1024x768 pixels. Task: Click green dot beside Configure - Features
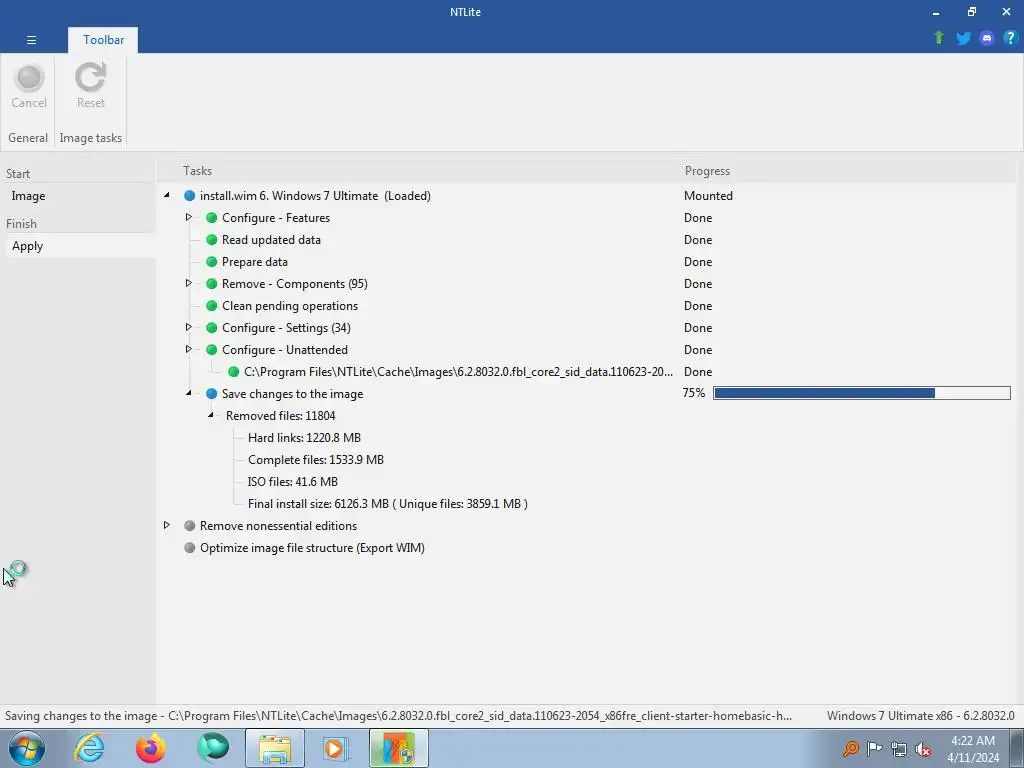212,217
